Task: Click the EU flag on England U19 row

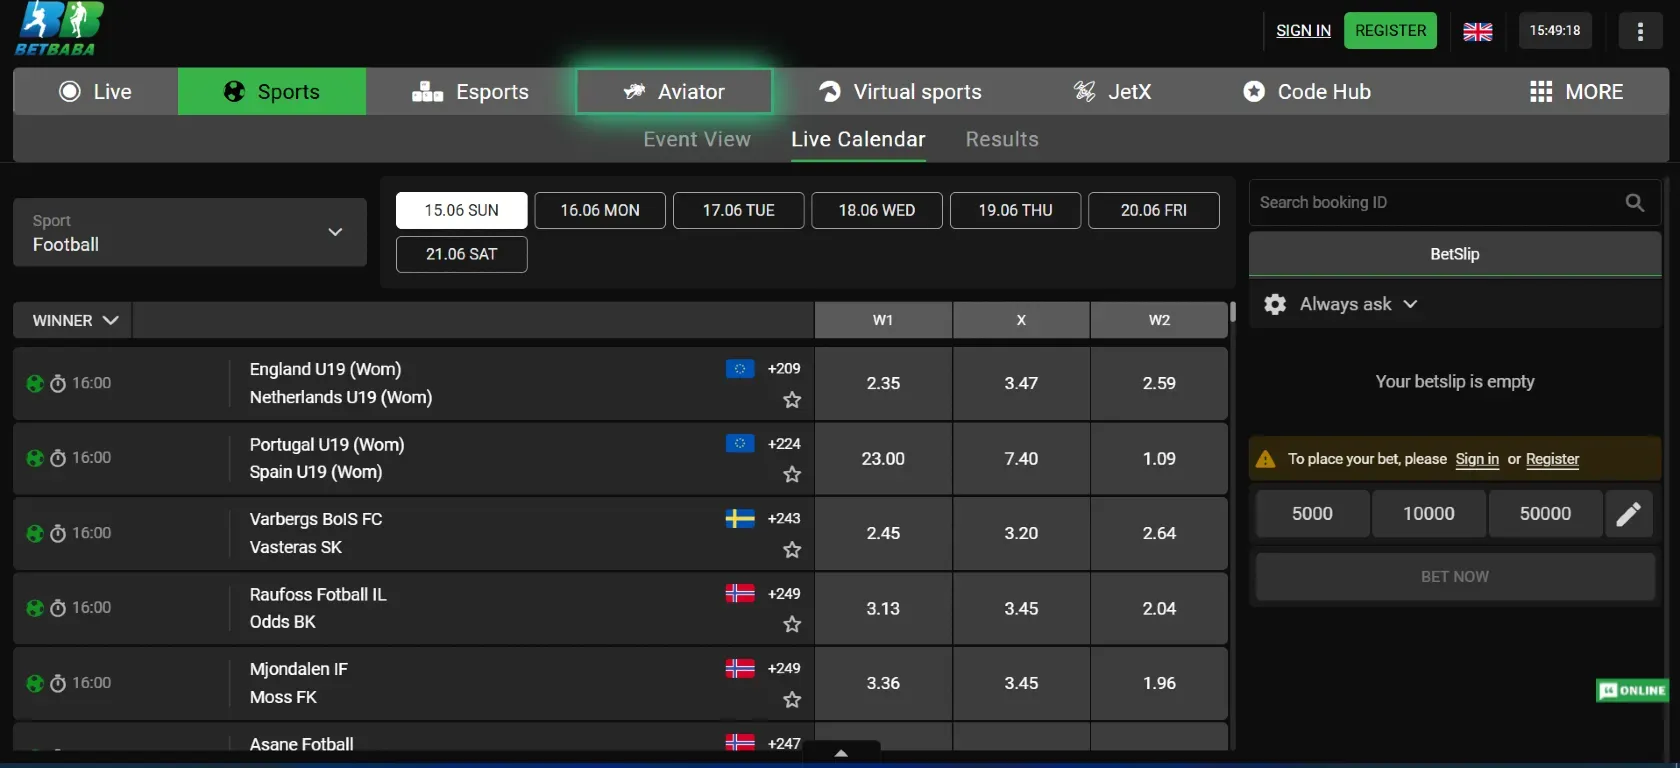Action: pos(740,368)
